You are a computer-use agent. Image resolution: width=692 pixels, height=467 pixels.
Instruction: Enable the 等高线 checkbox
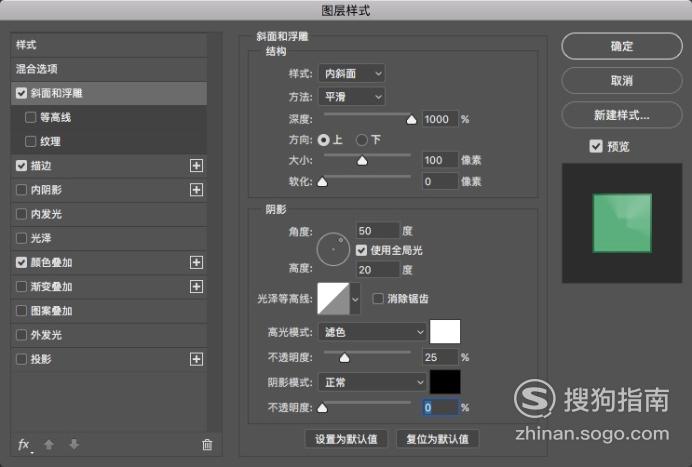coord(30,117)
